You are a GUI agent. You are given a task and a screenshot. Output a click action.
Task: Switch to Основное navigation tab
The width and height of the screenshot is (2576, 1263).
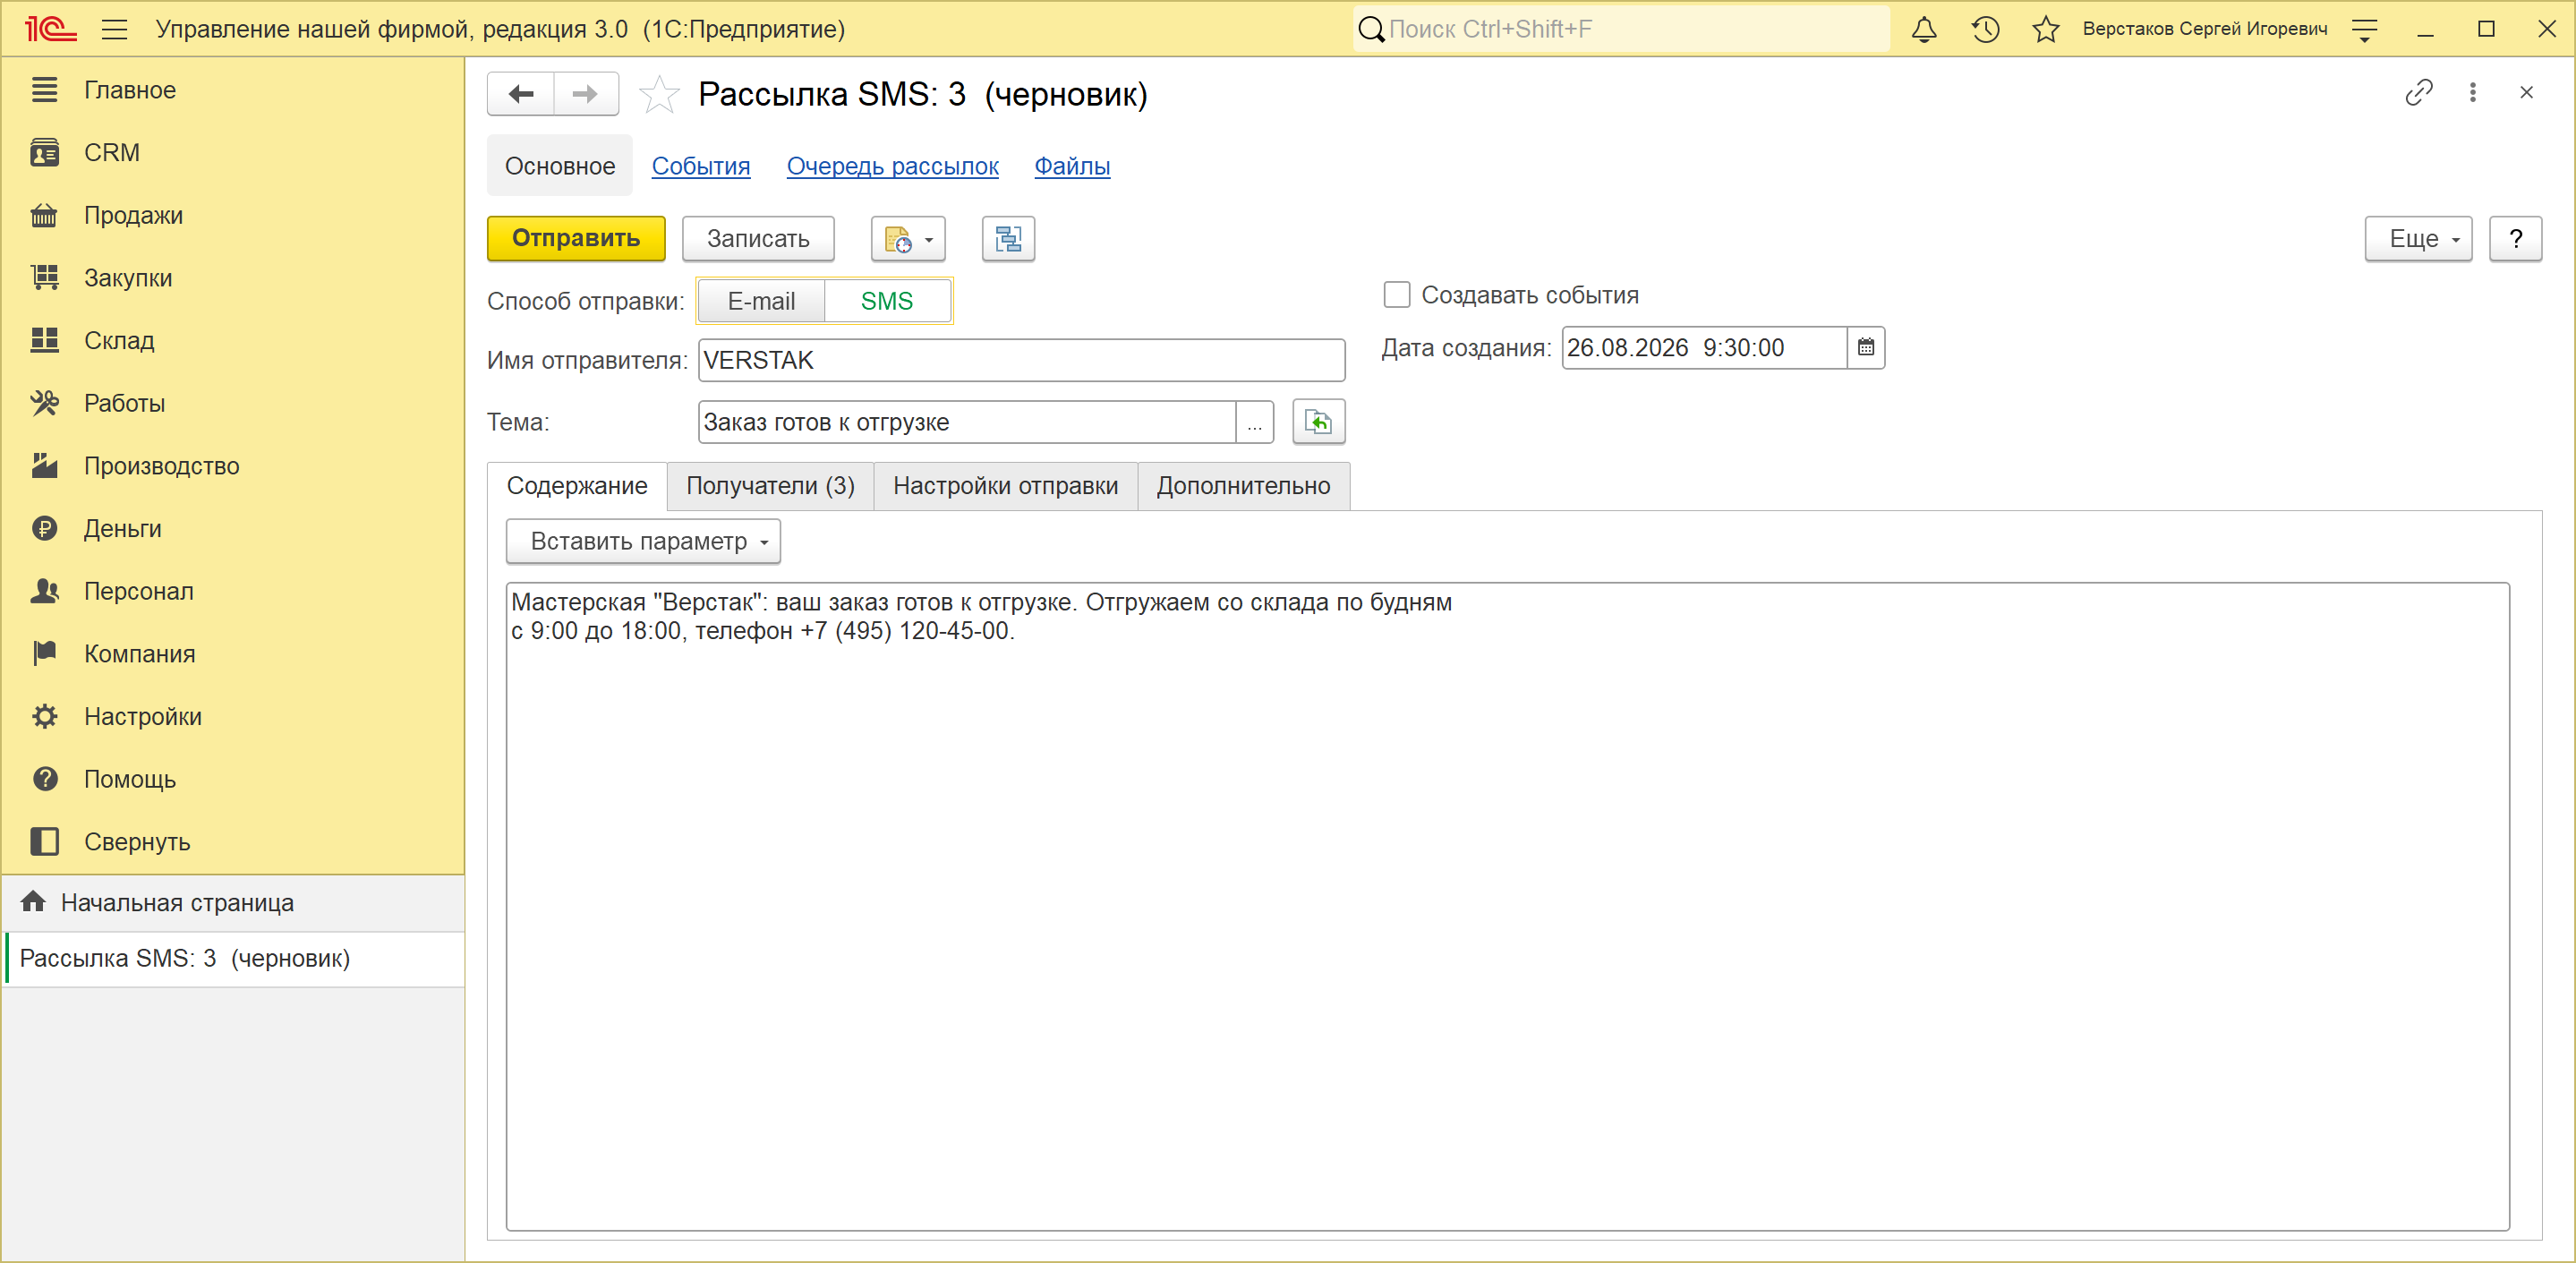point(560,166)
